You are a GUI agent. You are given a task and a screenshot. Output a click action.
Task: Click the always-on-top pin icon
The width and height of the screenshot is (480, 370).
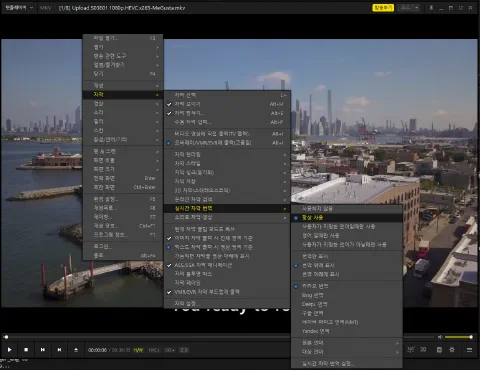click(431, 8)
